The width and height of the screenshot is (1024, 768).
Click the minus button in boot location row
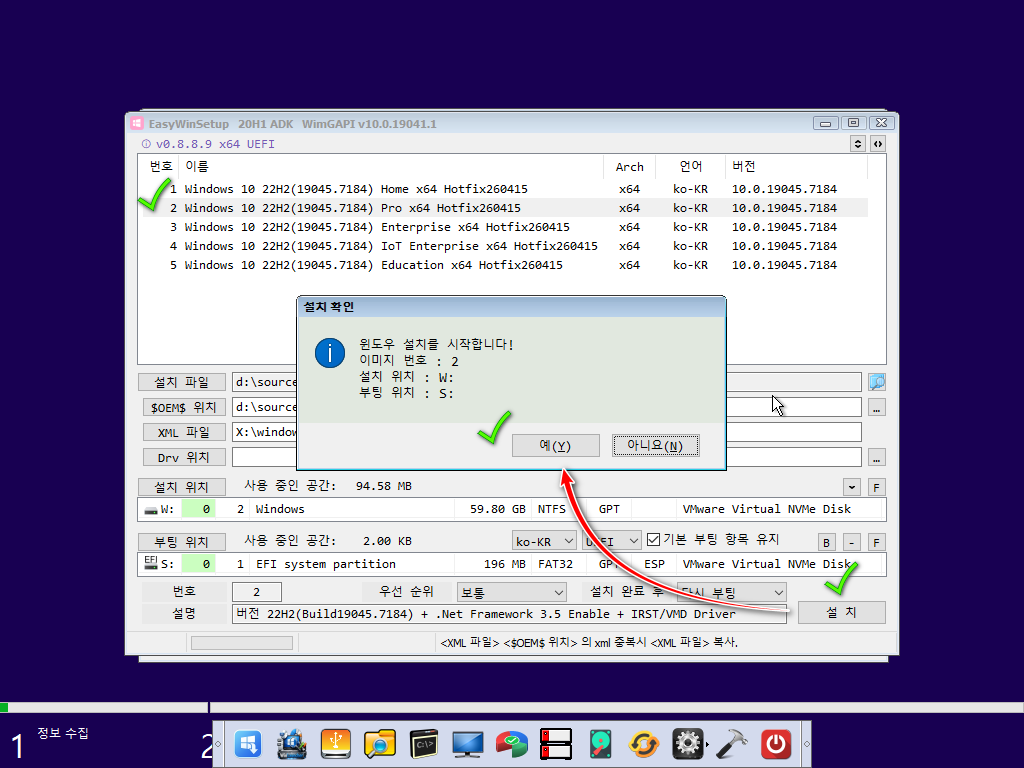click(852, 542)
